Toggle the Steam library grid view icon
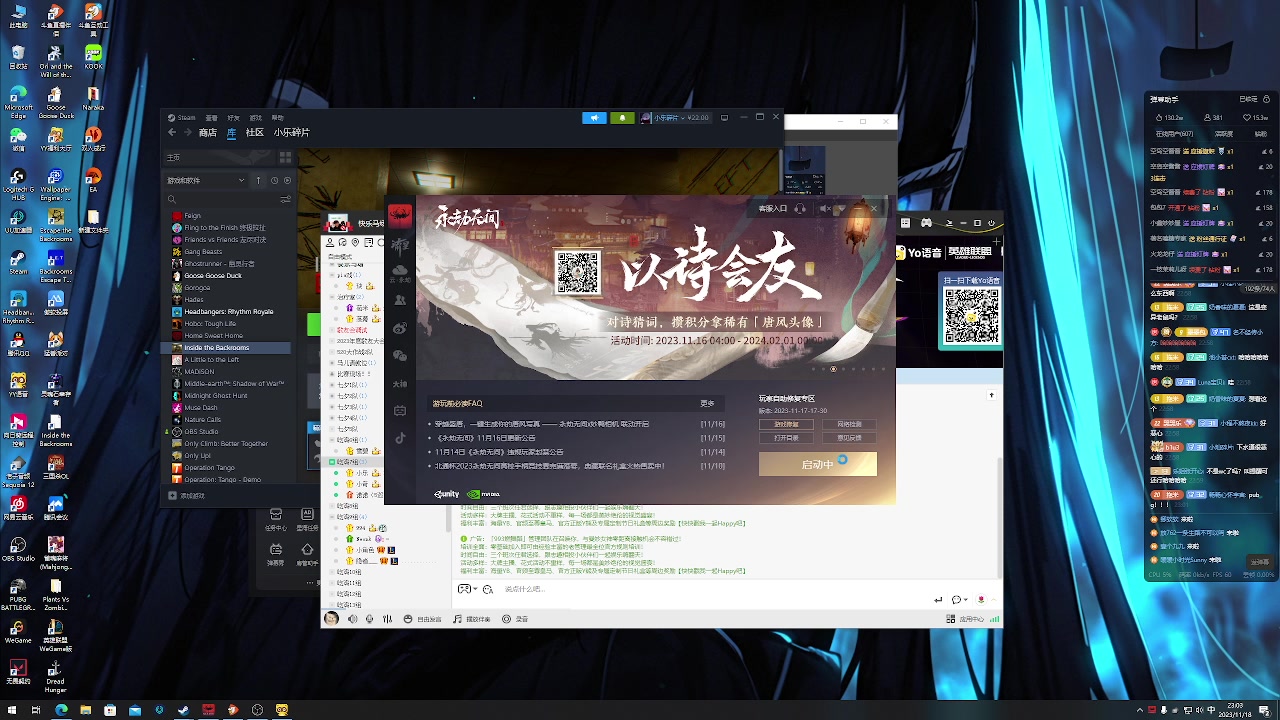 click(x=285, y=157)
